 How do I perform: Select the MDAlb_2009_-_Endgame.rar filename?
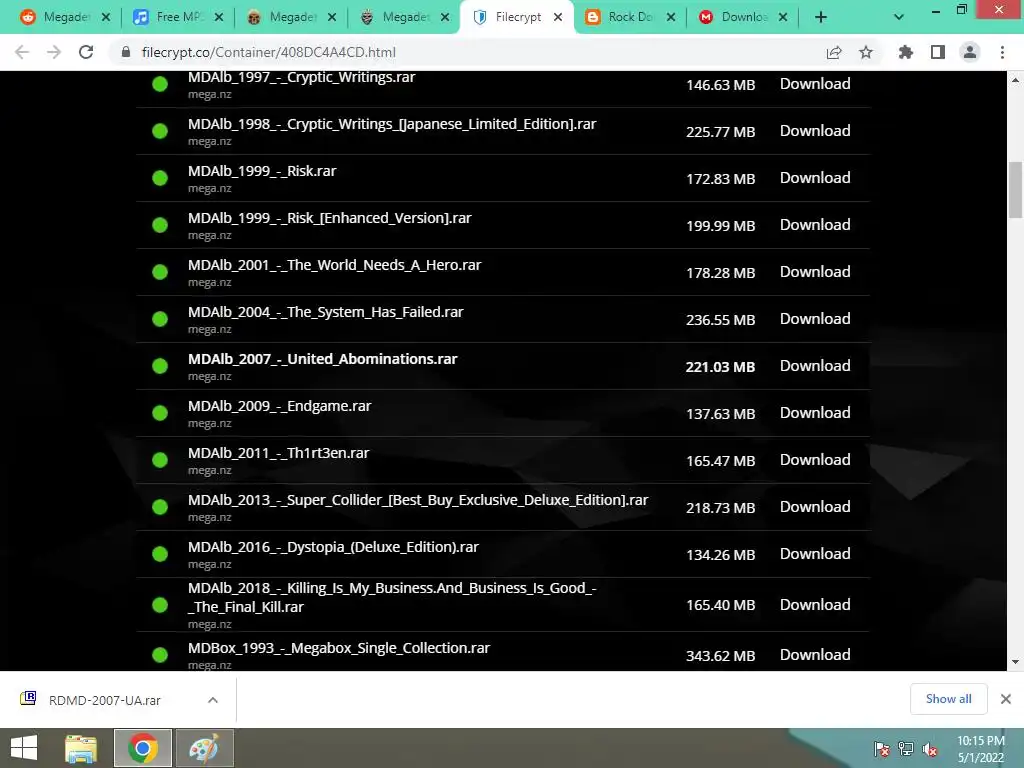coord(280,406)
